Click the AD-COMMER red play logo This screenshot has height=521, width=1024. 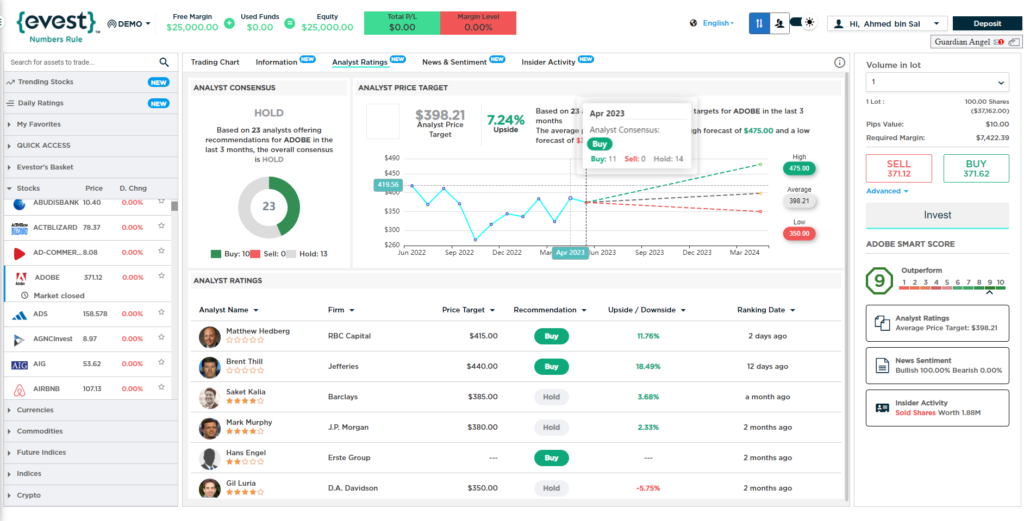20,253
